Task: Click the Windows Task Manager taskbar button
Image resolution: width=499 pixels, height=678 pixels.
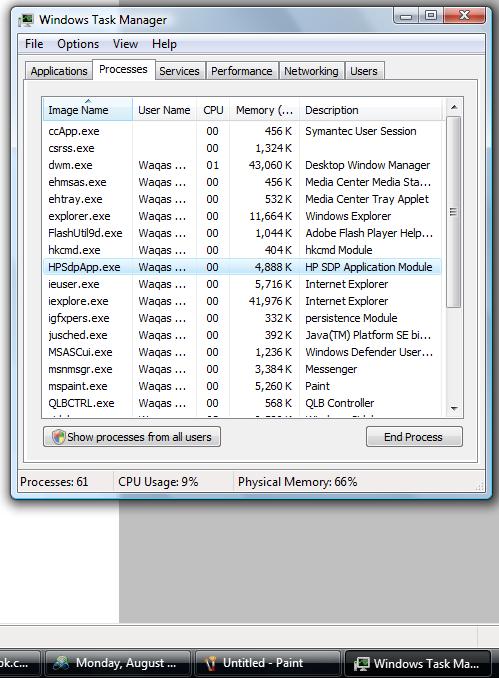Action: pos(418,663)
